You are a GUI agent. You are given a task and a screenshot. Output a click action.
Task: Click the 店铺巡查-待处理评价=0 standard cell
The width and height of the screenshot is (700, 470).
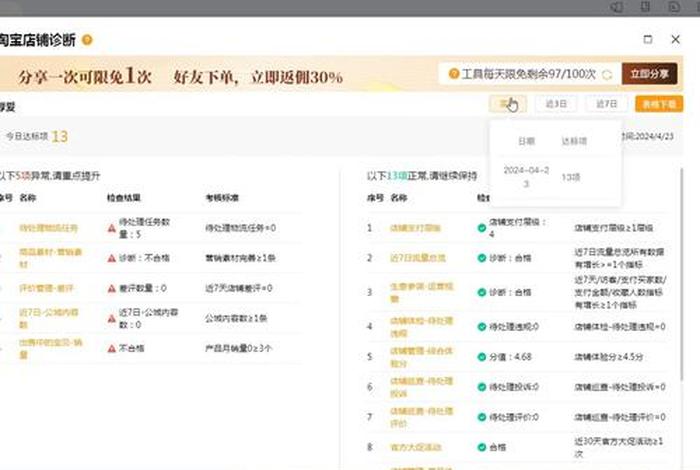(620, 417)
